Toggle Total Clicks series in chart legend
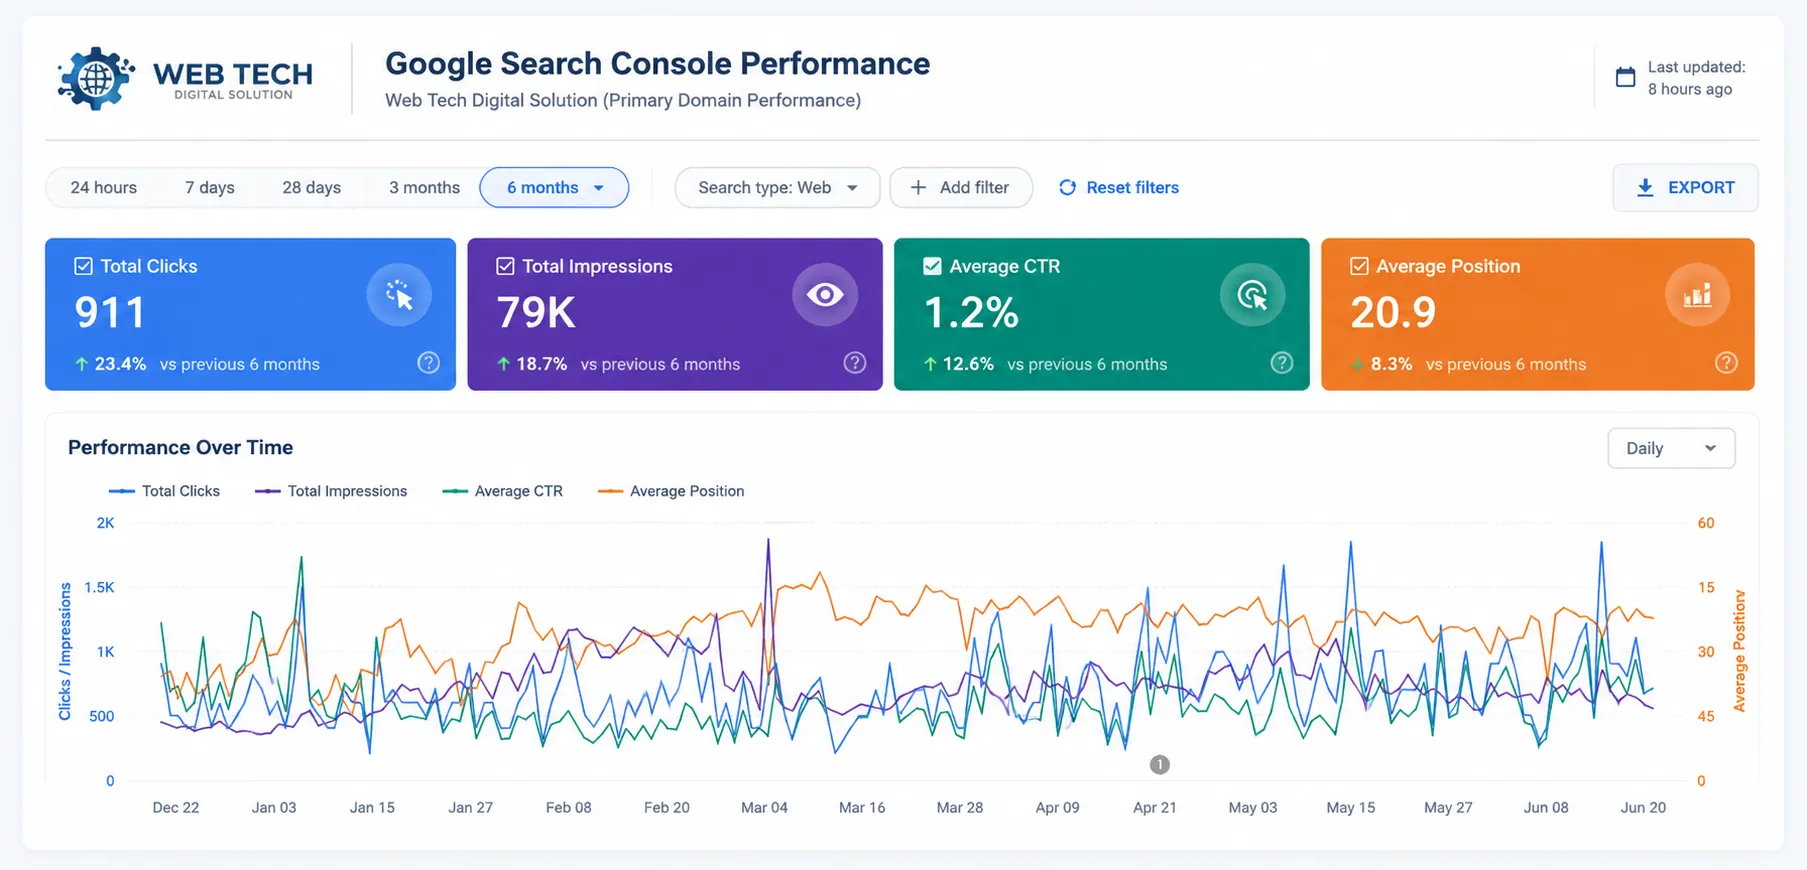The image size is (1807, 870). click(164, 491)
